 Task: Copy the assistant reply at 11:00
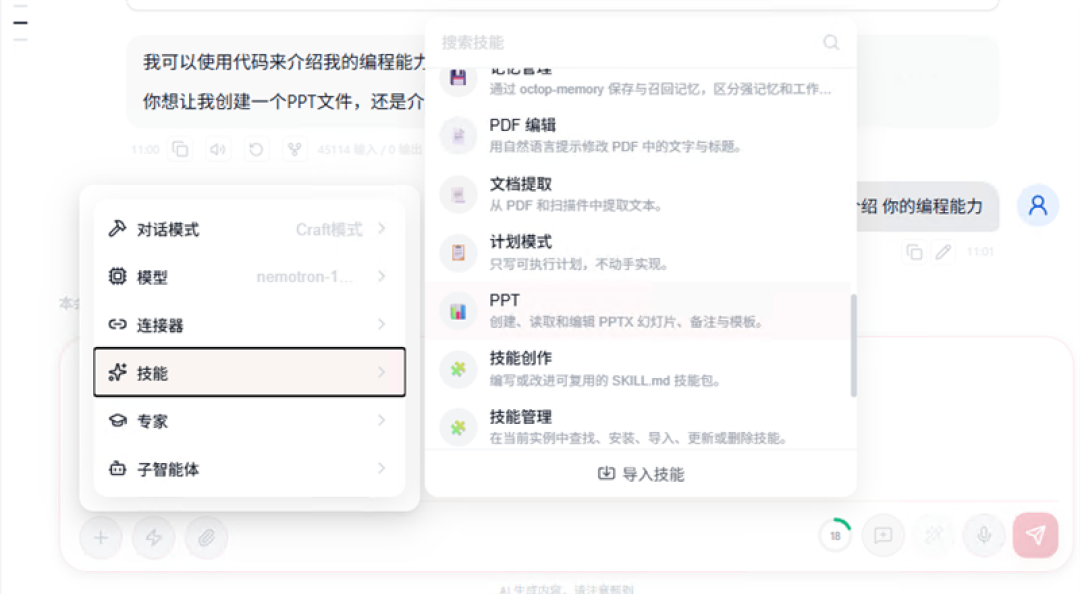[180, 150]
